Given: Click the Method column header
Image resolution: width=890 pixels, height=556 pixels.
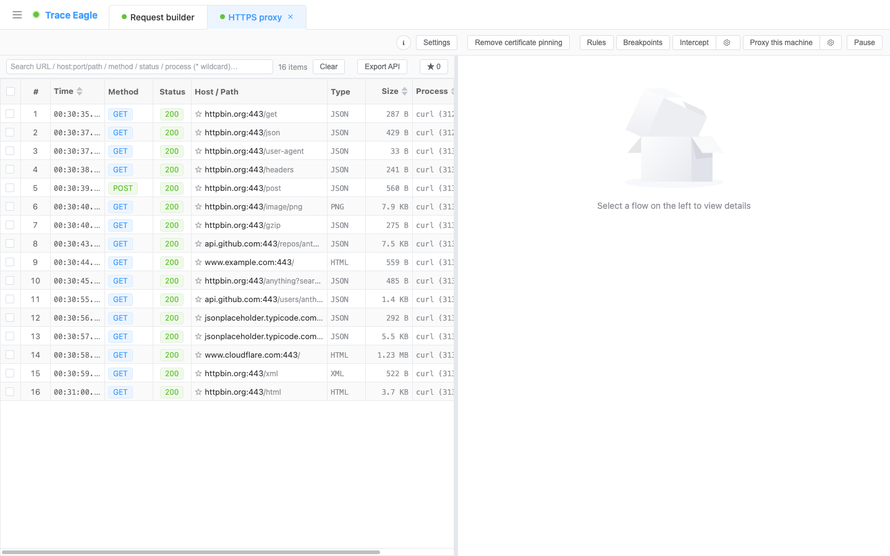Looking at the screenshot, I should click(123, 91).
